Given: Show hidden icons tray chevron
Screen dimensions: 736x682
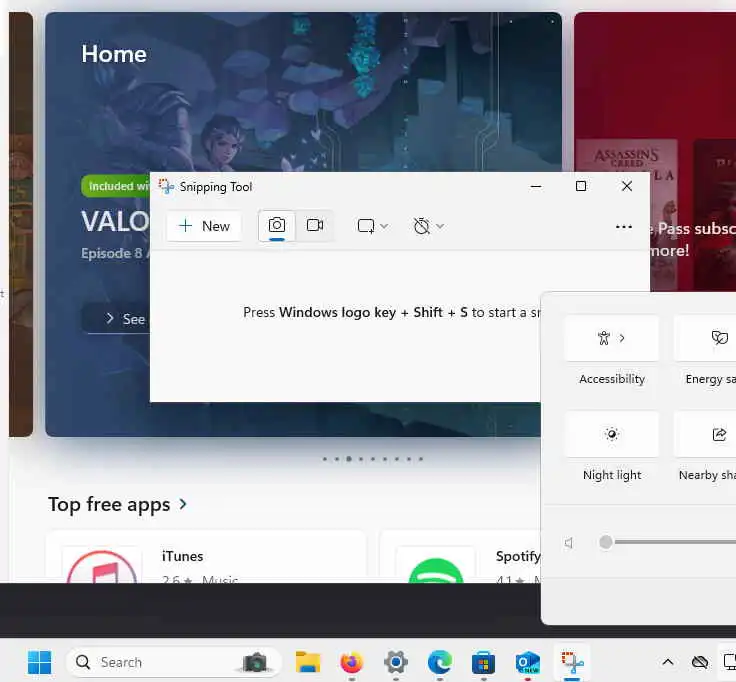Looking at the screenshot, I should pos(668,662).
